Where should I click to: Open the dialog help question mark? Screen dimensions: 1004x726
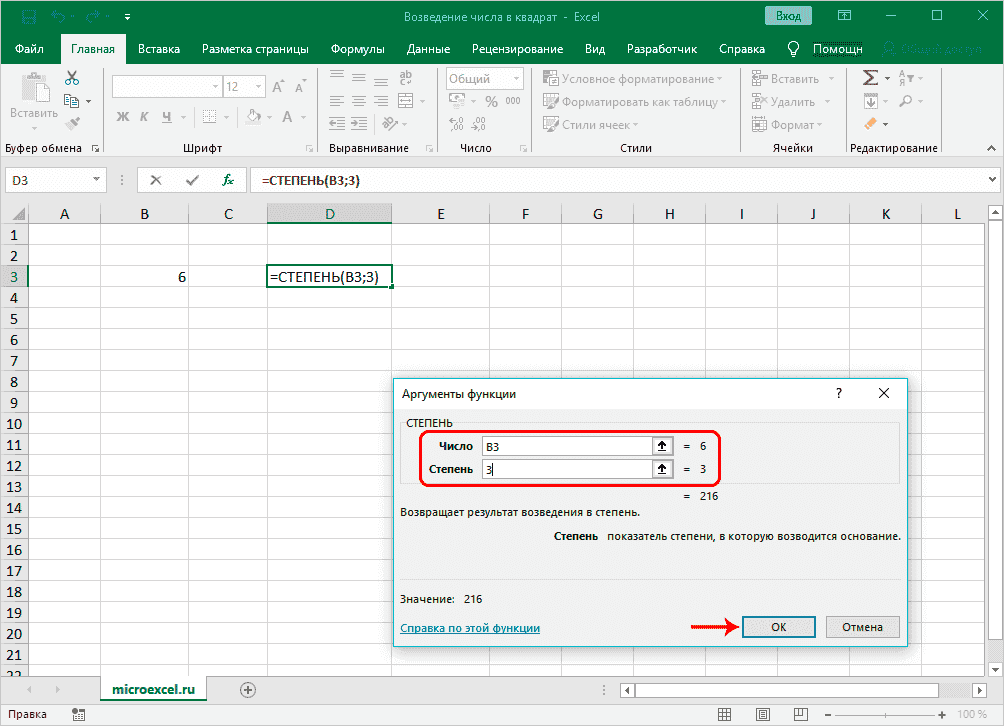pos(839,394)
